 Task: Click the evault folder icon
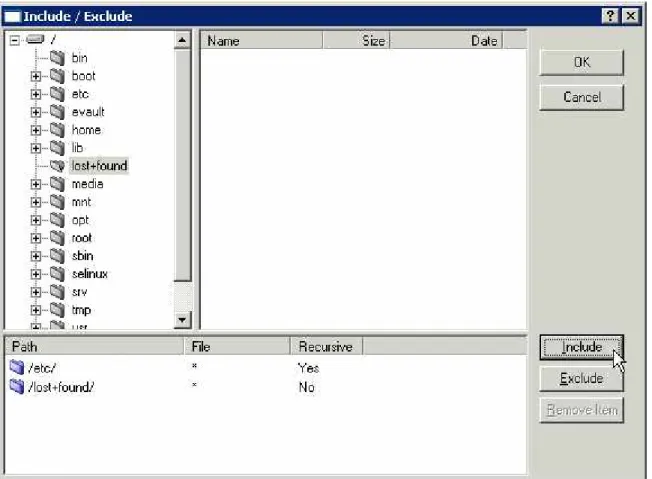click(x=57, y=112)
